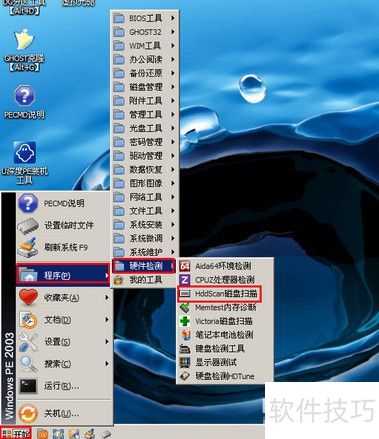
Task: Click the 刷新系统 F9 brush icon
Action: coord(28,247)
